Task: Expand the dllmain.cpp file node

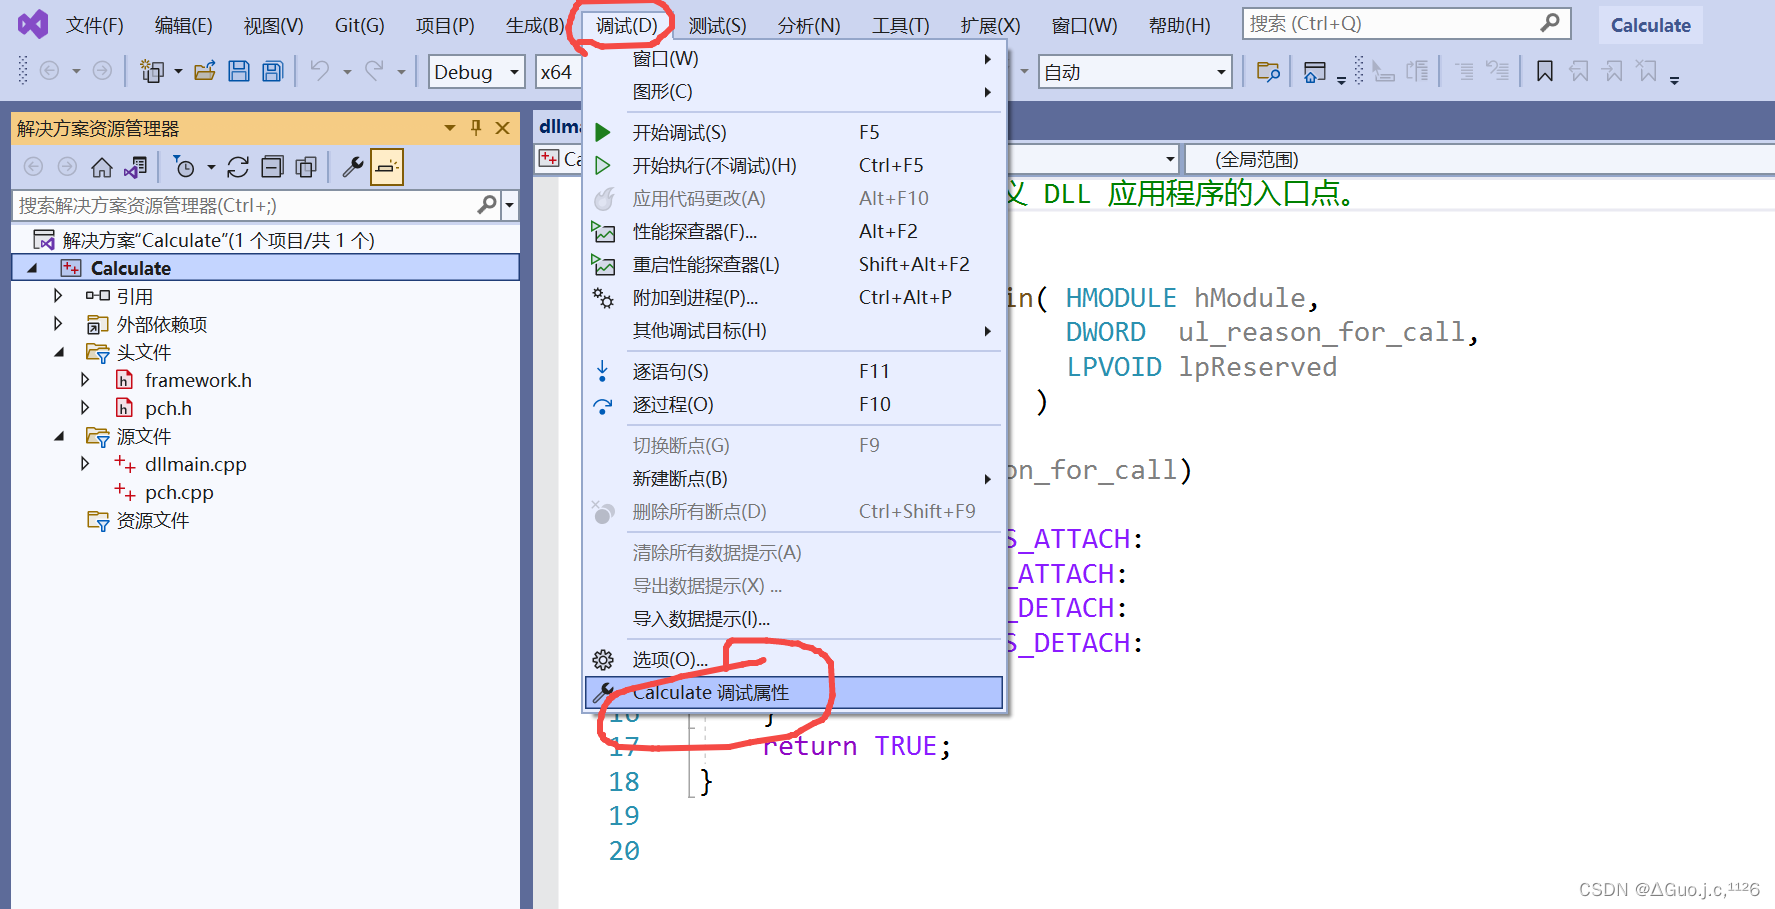Action: pyautogui.click(x=85, y=464)
